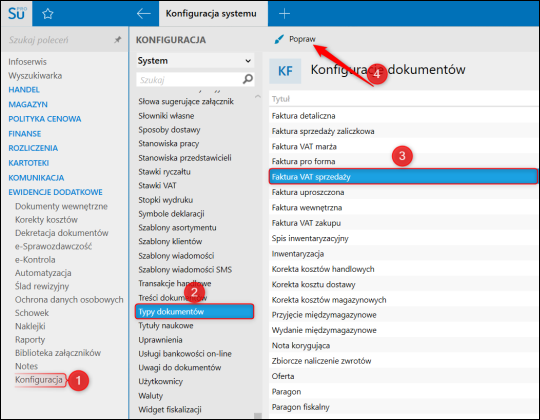Add new tab with plus icon
This screenshot has height=420, width=540.
click(284, 14)
